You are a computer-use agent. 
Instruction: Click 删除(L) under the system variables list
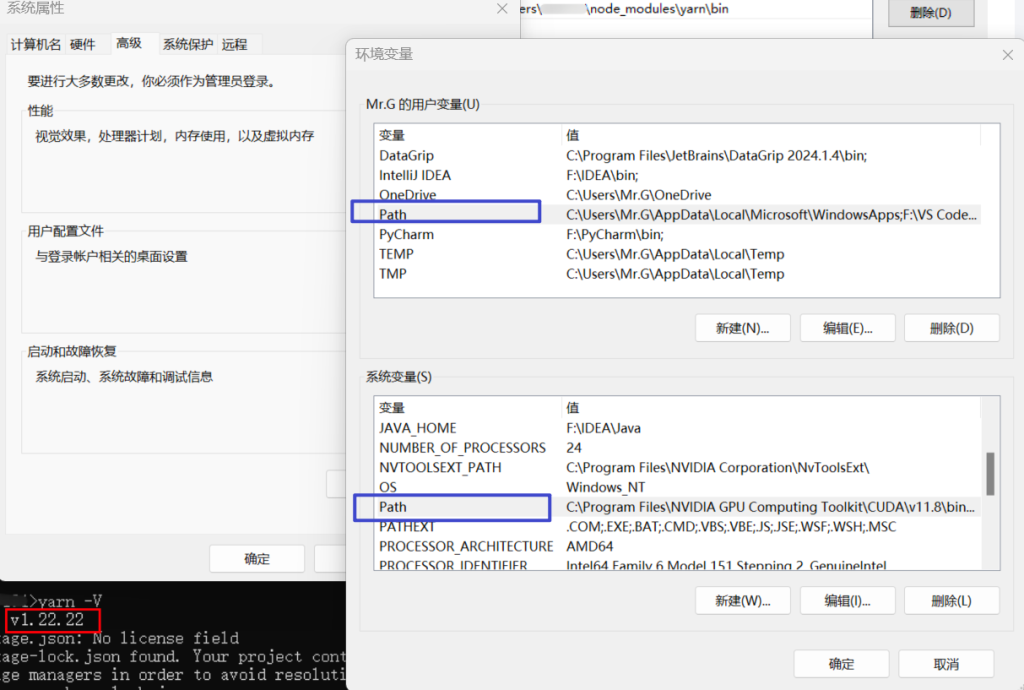[951, 600]
